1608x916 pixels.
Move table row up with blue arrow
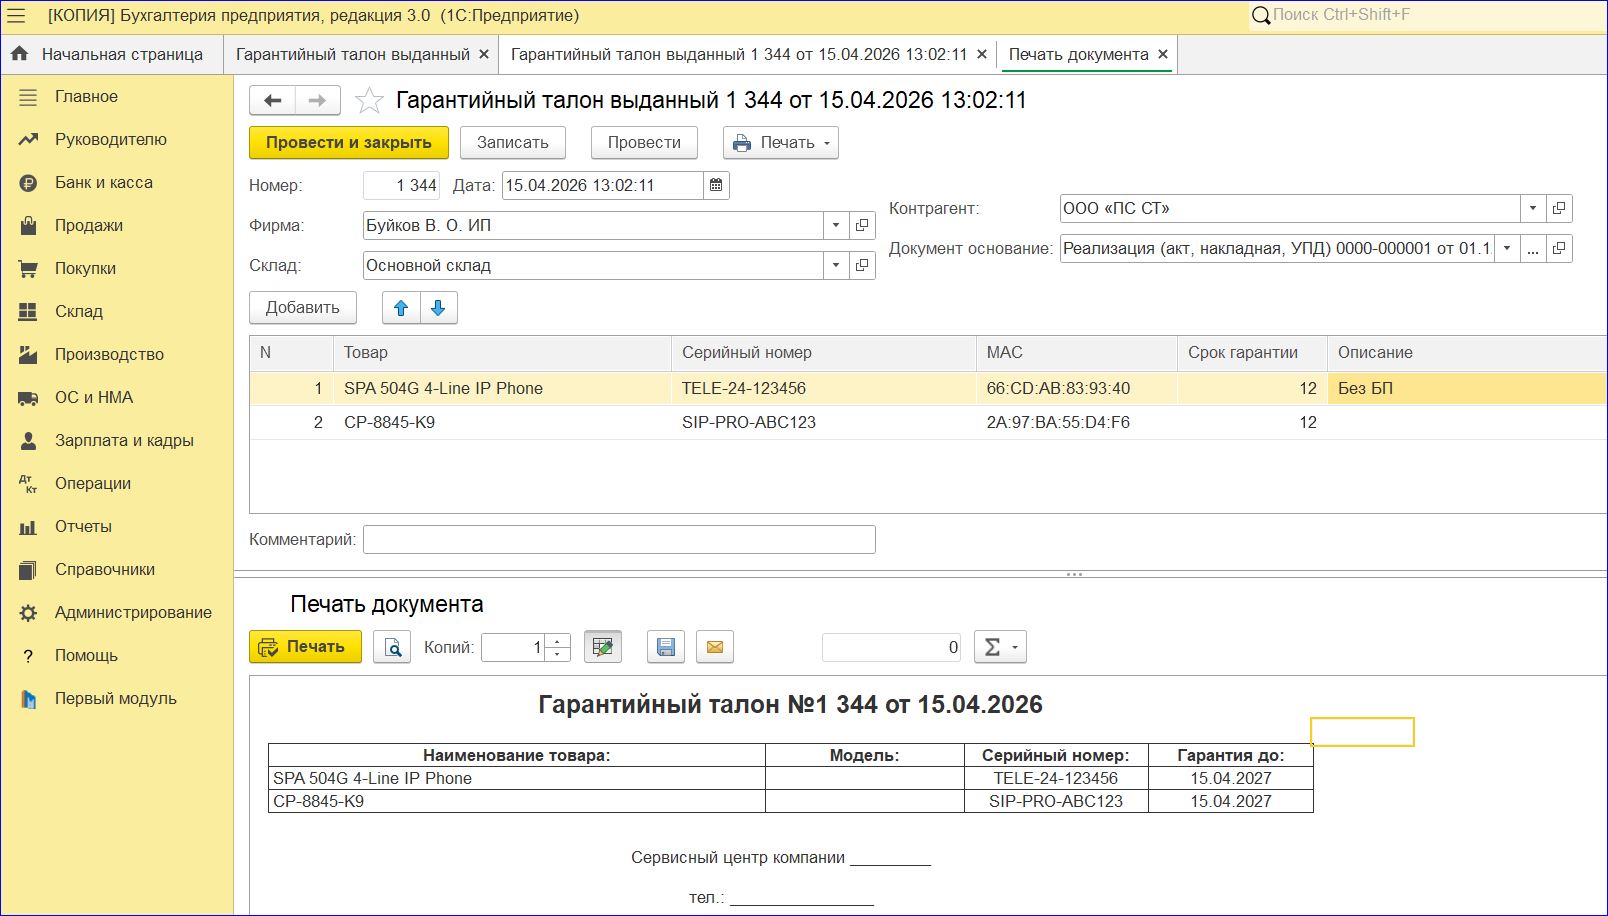tap(401, 308)
